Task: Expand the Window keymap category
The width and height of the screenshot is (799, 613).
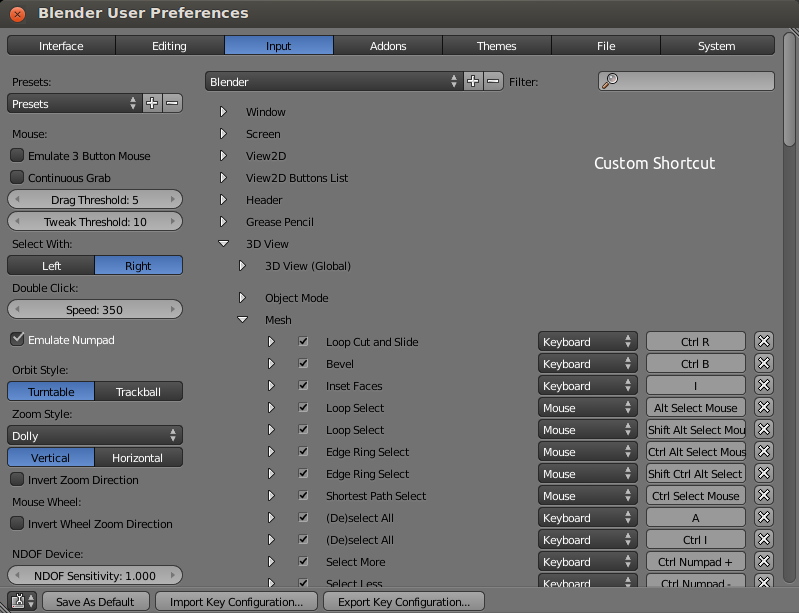Action: pos(223,112)
